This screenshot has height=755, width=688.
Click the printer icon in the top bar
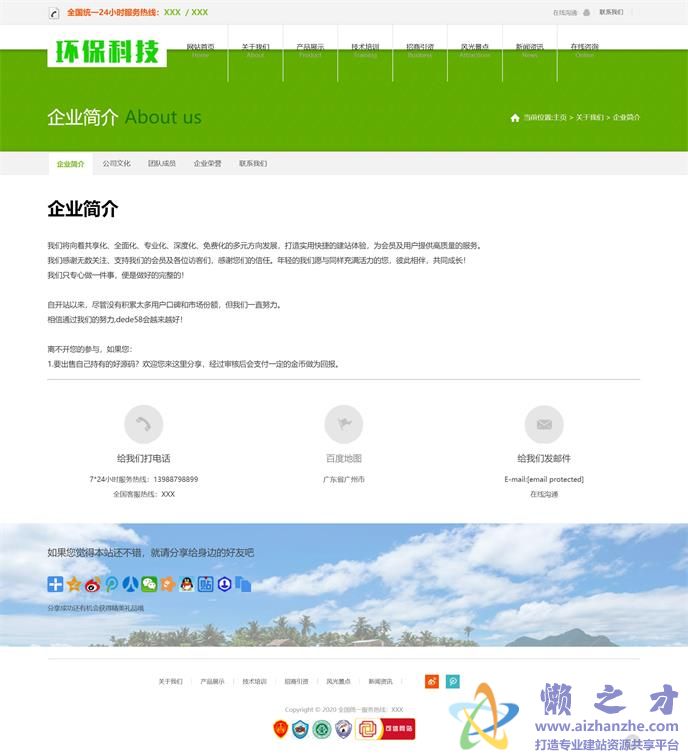click(586, 13)
